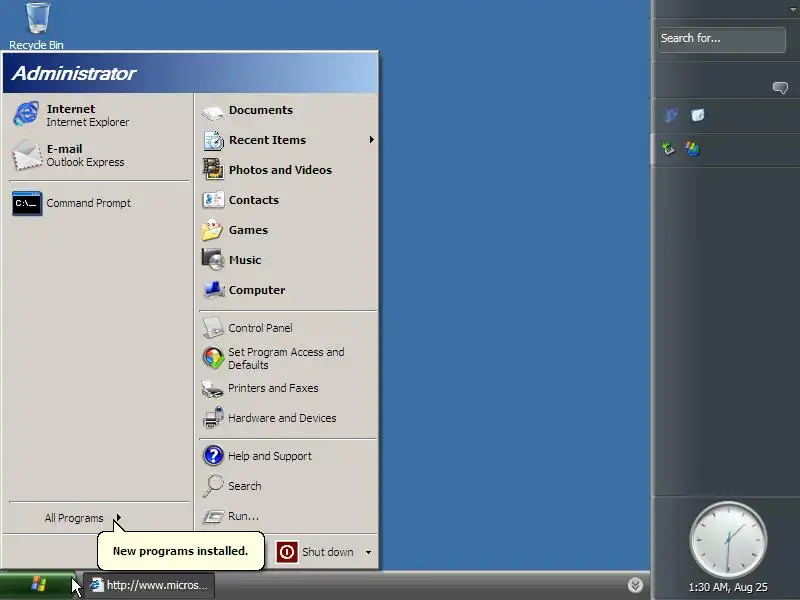Open Internet Explorer from the Start menu
Viewport: 800px width, 600px height.
(x=98, y=115)
